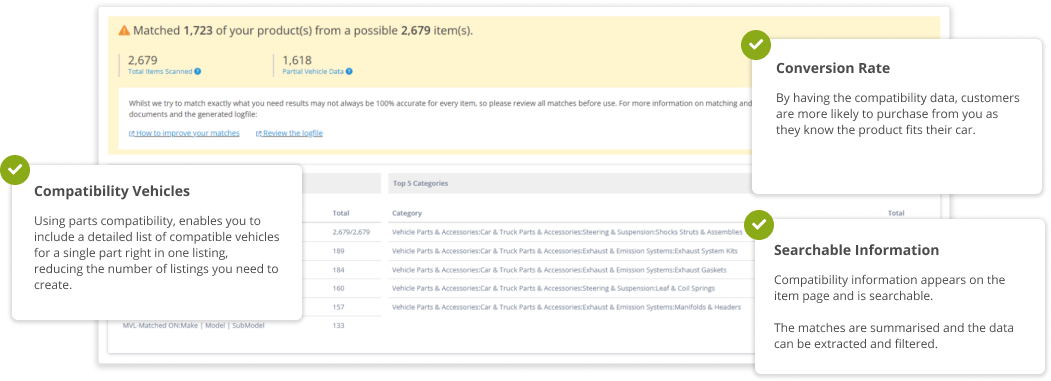Click the 'Matched 1,723 of your product(s)' banner text
The image size is (1051, 381).
(x=302, y=30)
